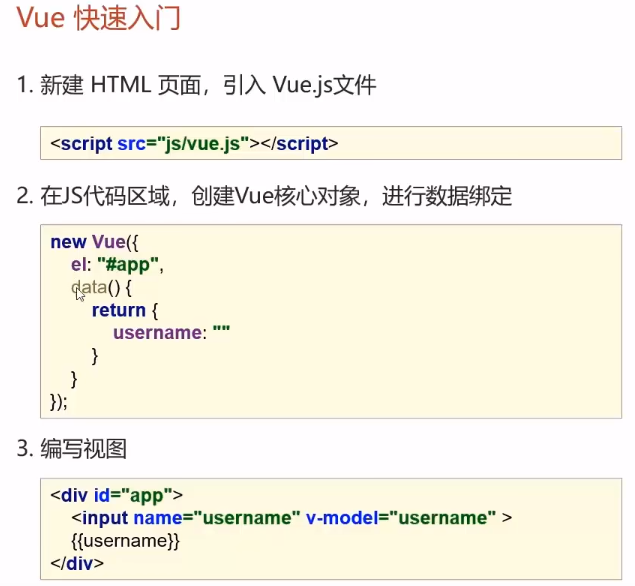This screenshot has width=635, height=586.
Task: Click the 'data() {' code line
Action: (101, 288)
